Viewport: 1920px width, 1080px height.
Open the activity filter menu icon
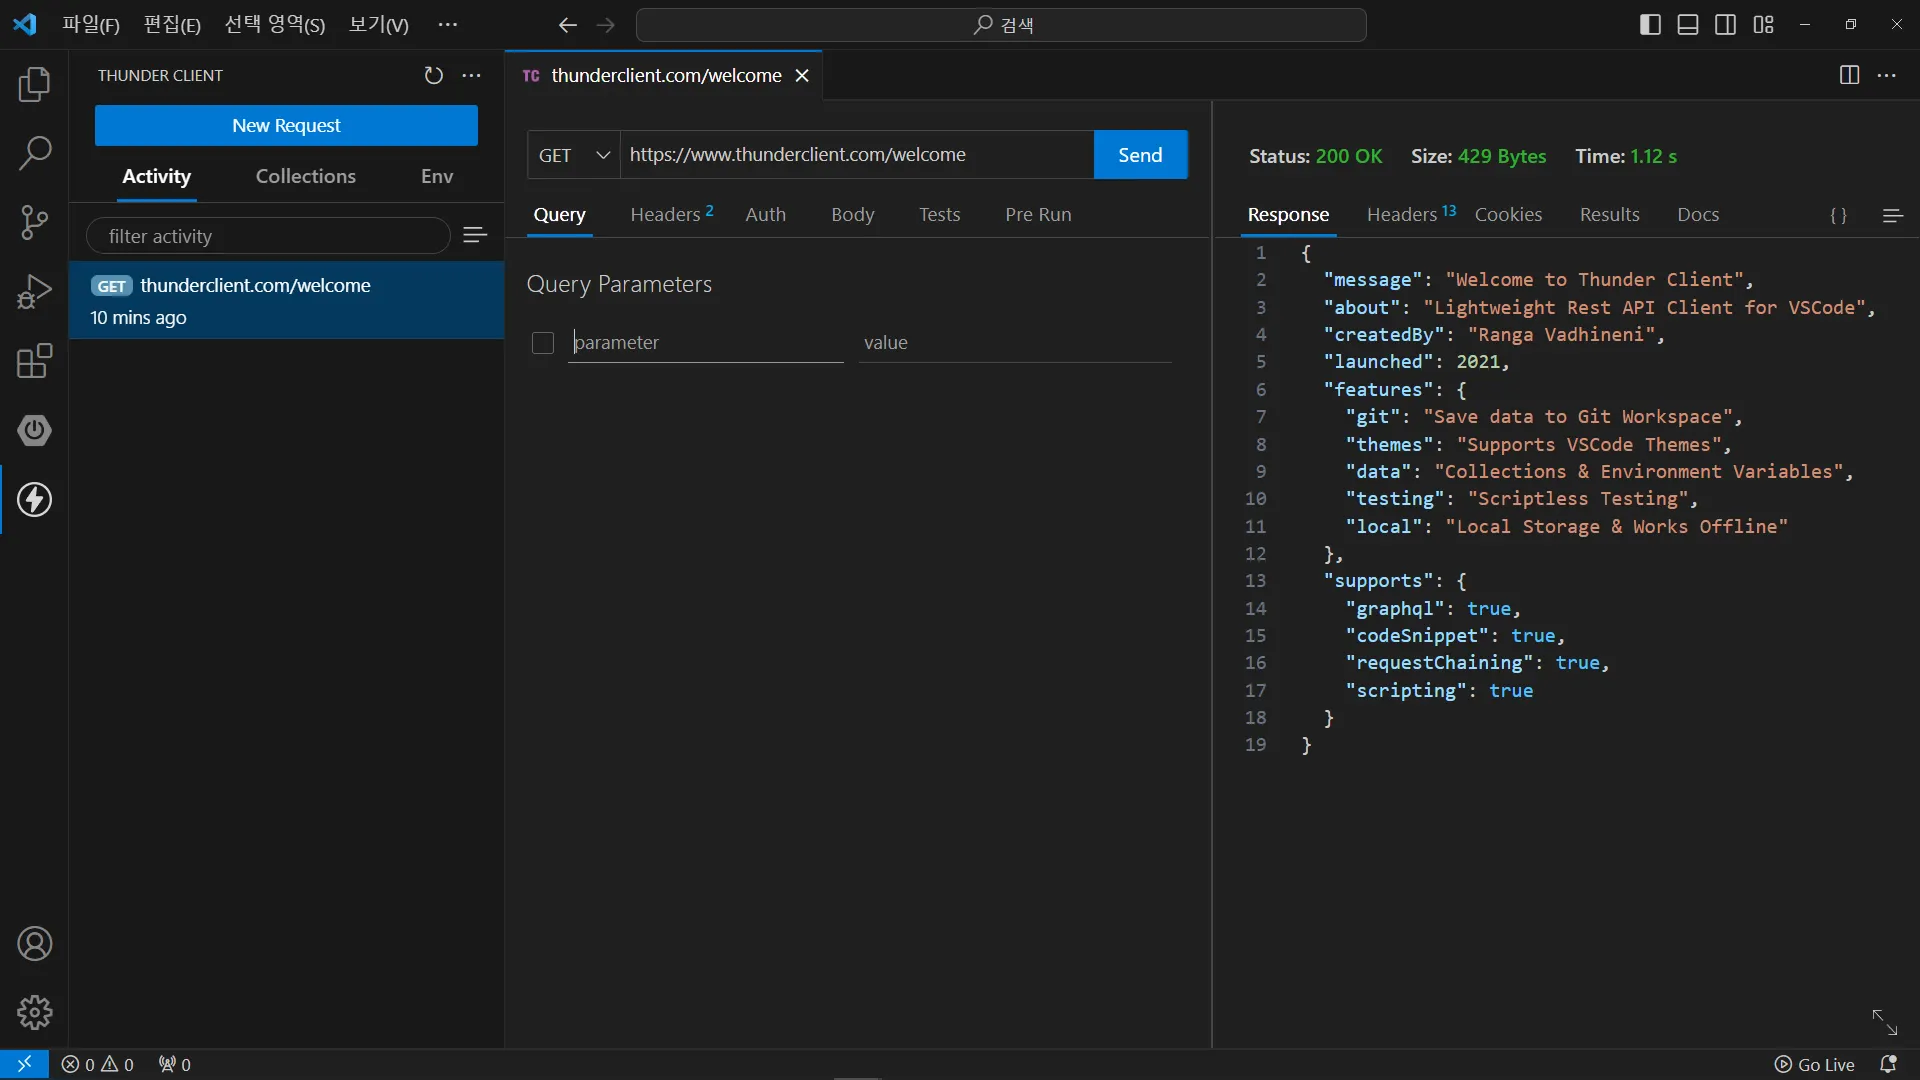pyautogui.click(x=475, y=235)
